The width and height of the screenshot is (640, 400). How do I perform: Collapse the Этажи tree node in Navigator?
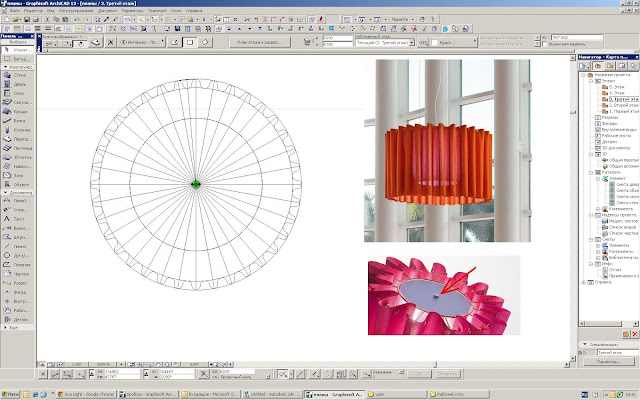pyautogui.click(x=591, y=81)
